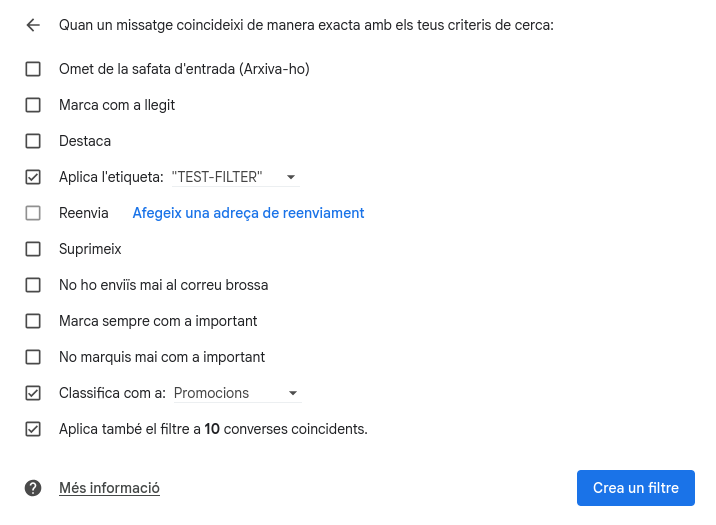
Task: Click the dropdown arrow beside Promocions
Action: coord(293,393)
